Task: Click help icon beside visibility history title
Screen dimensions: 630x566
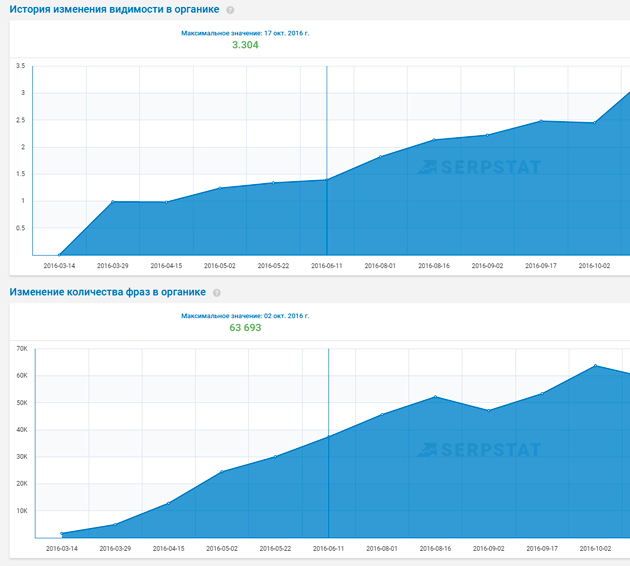Action: [230, 10]
